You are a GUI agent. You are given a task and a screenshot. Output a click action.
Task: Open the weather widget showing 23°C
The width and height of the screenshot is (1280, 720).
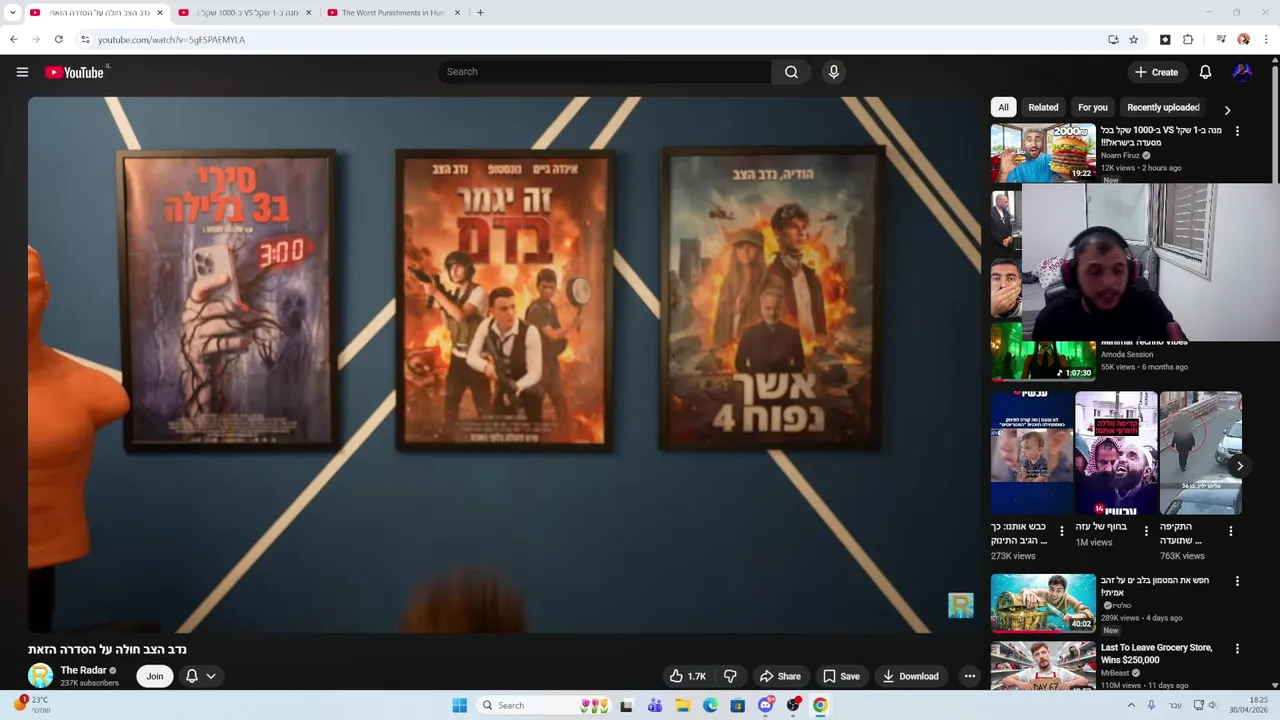pos(32,705)
